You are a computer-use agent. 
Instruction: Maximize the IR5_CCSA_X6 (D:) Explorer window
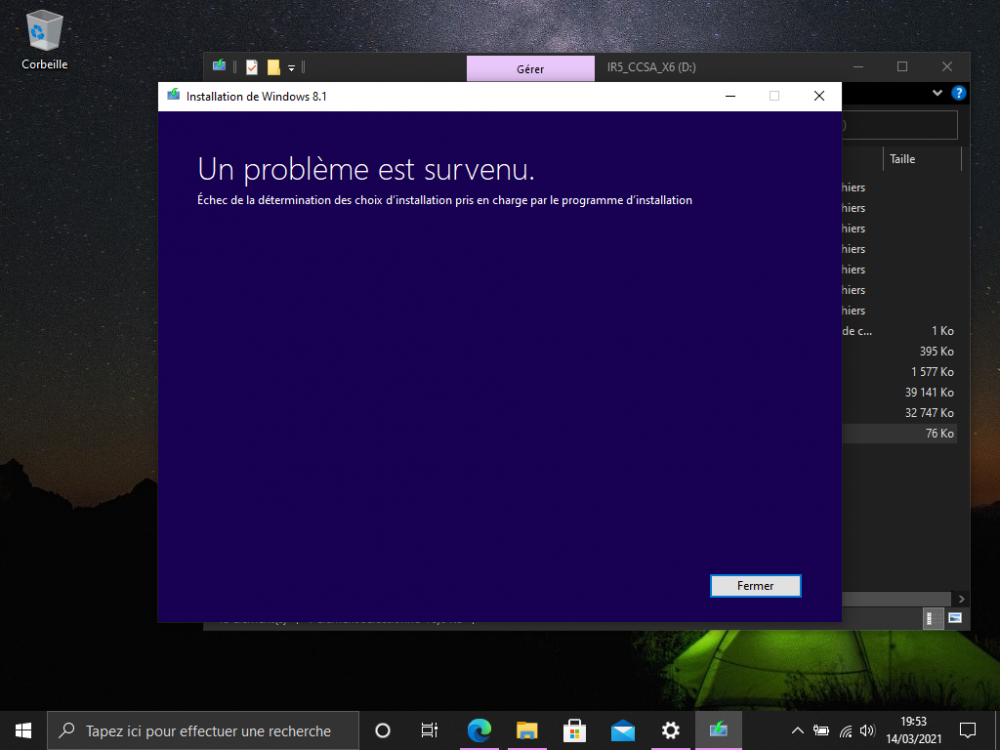click(902, 66)
